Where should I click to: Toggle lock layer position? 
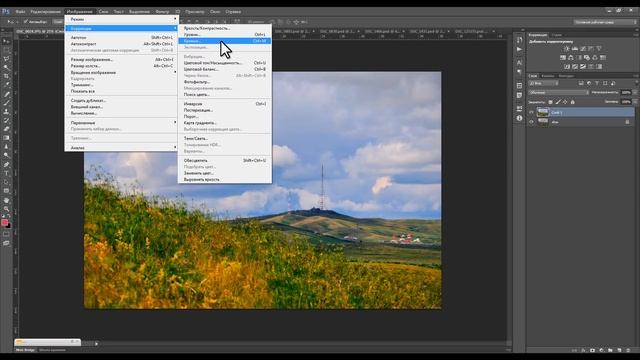(565, 102)
